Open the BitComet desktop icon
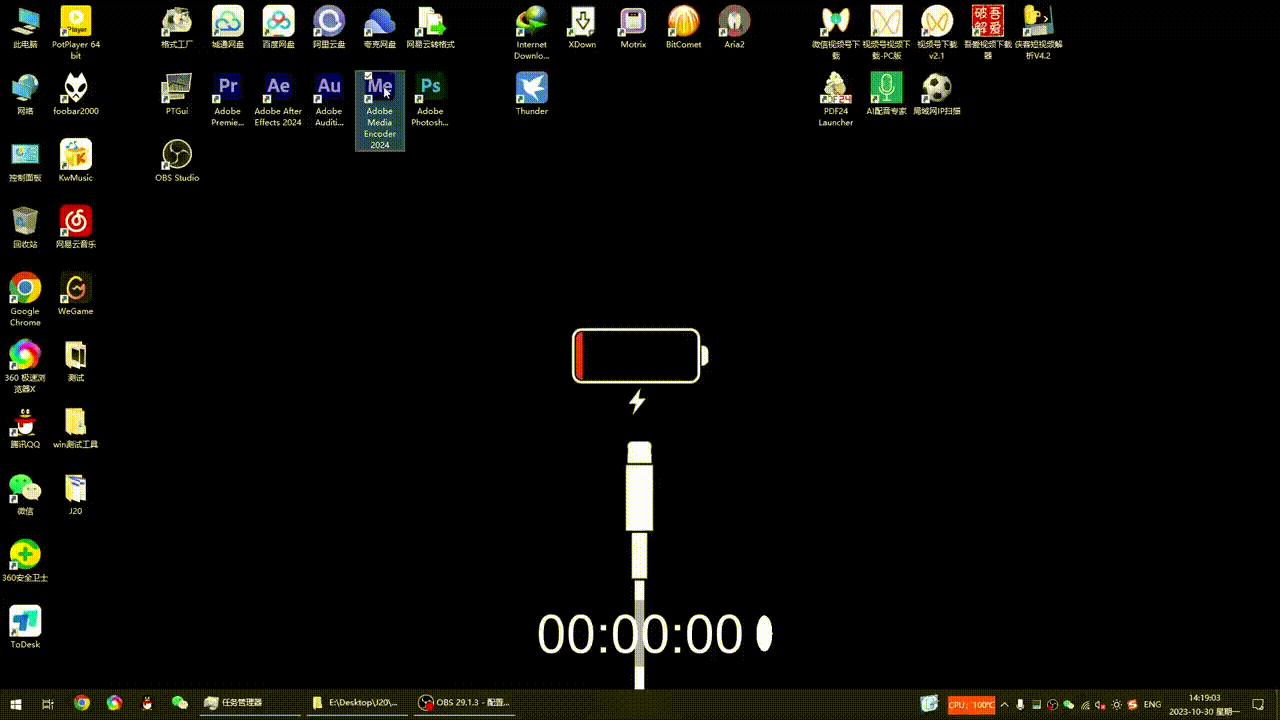The height and width of the screenshot is (720, 1280). [683, 21]
